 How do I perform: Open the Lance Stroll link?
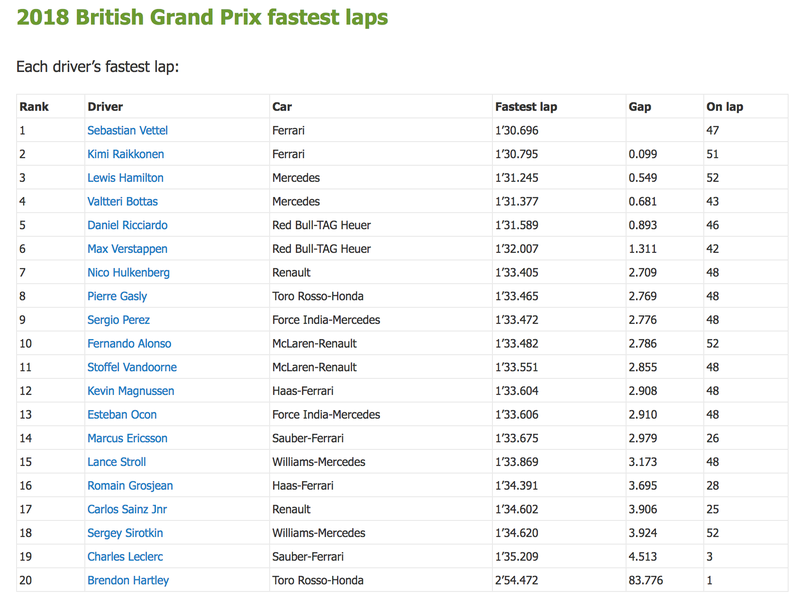click(117, 462)
